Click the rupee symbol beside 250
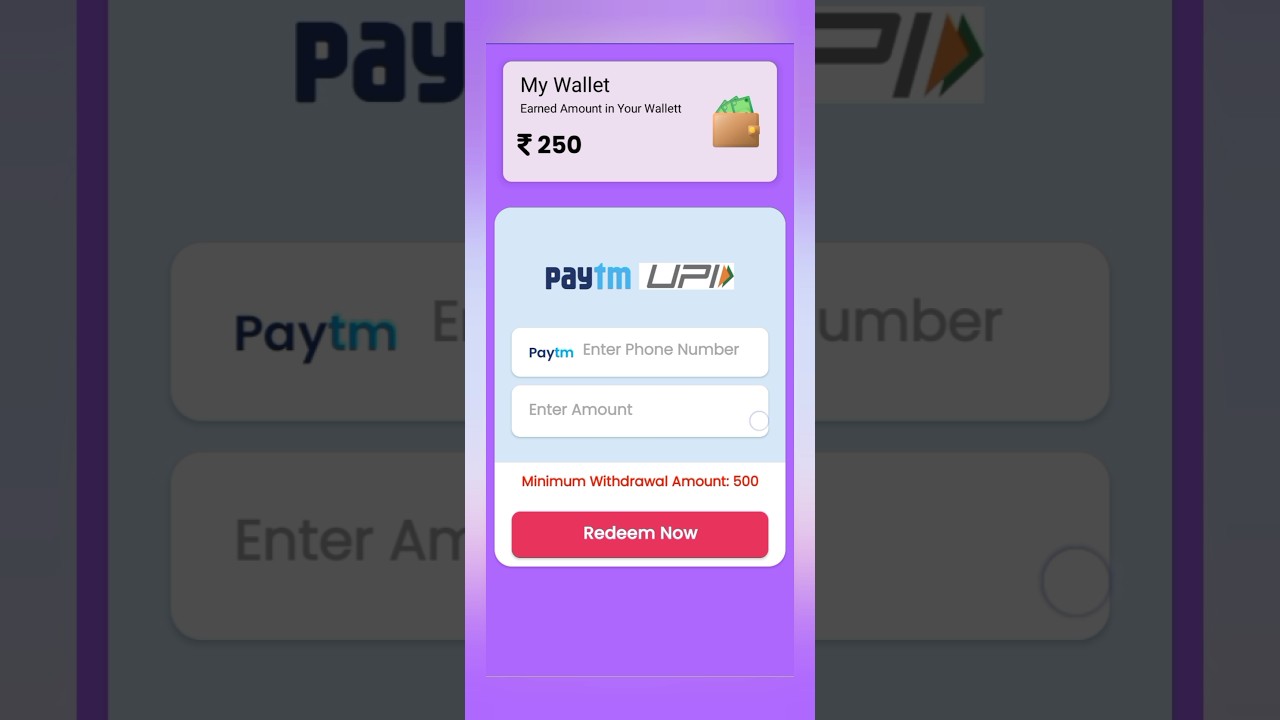Screen dimensions: 1280x720 click(x=524, y=145)
